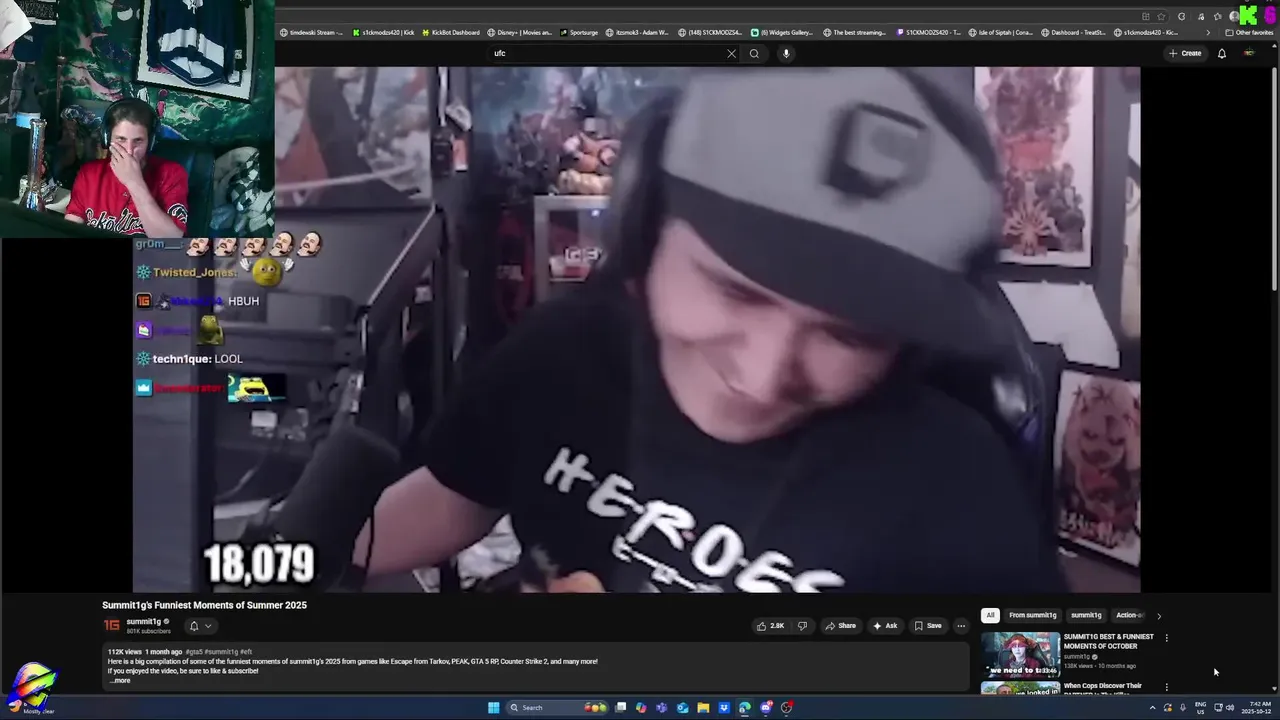The image size is (1280, 720).
Task: Open the 'The best streaming' bookmark
Action: (855, 32)
